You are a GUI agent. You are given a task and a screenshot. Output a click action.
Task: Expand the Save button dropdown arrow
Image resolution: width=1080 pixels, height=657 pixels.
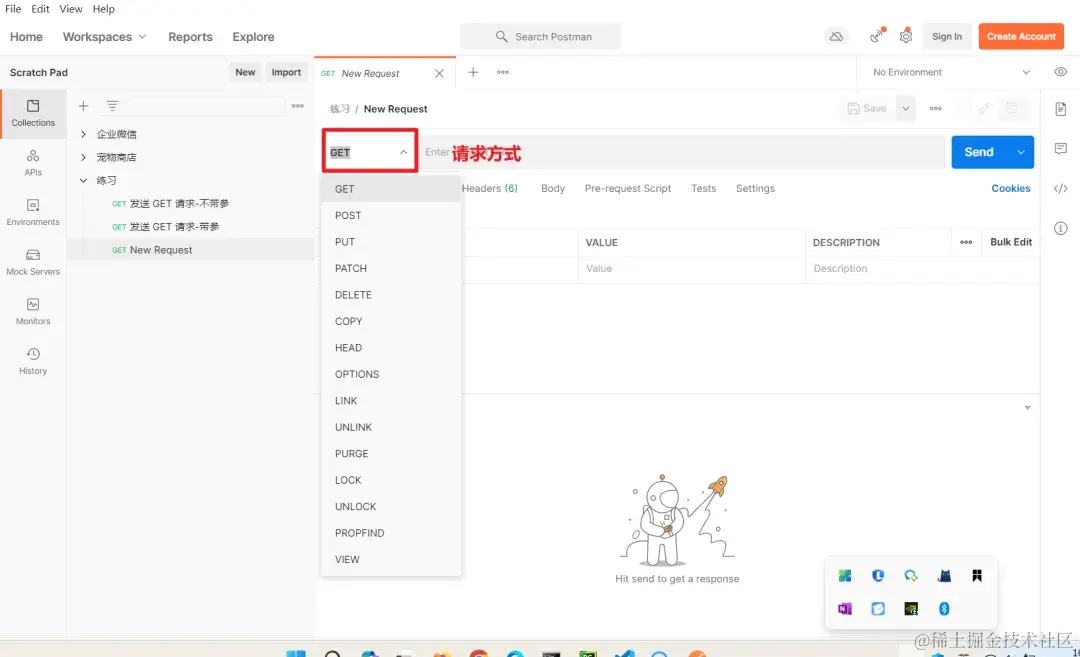tap(906, 109)
